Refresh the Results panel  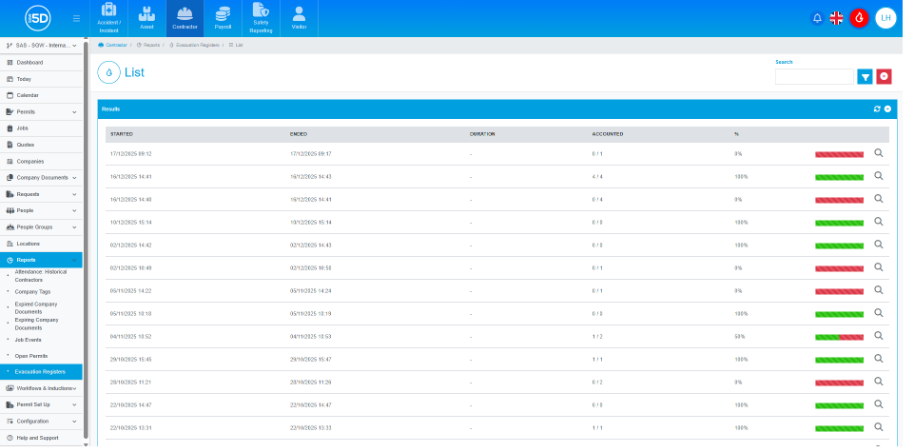(x=877, y=108)
